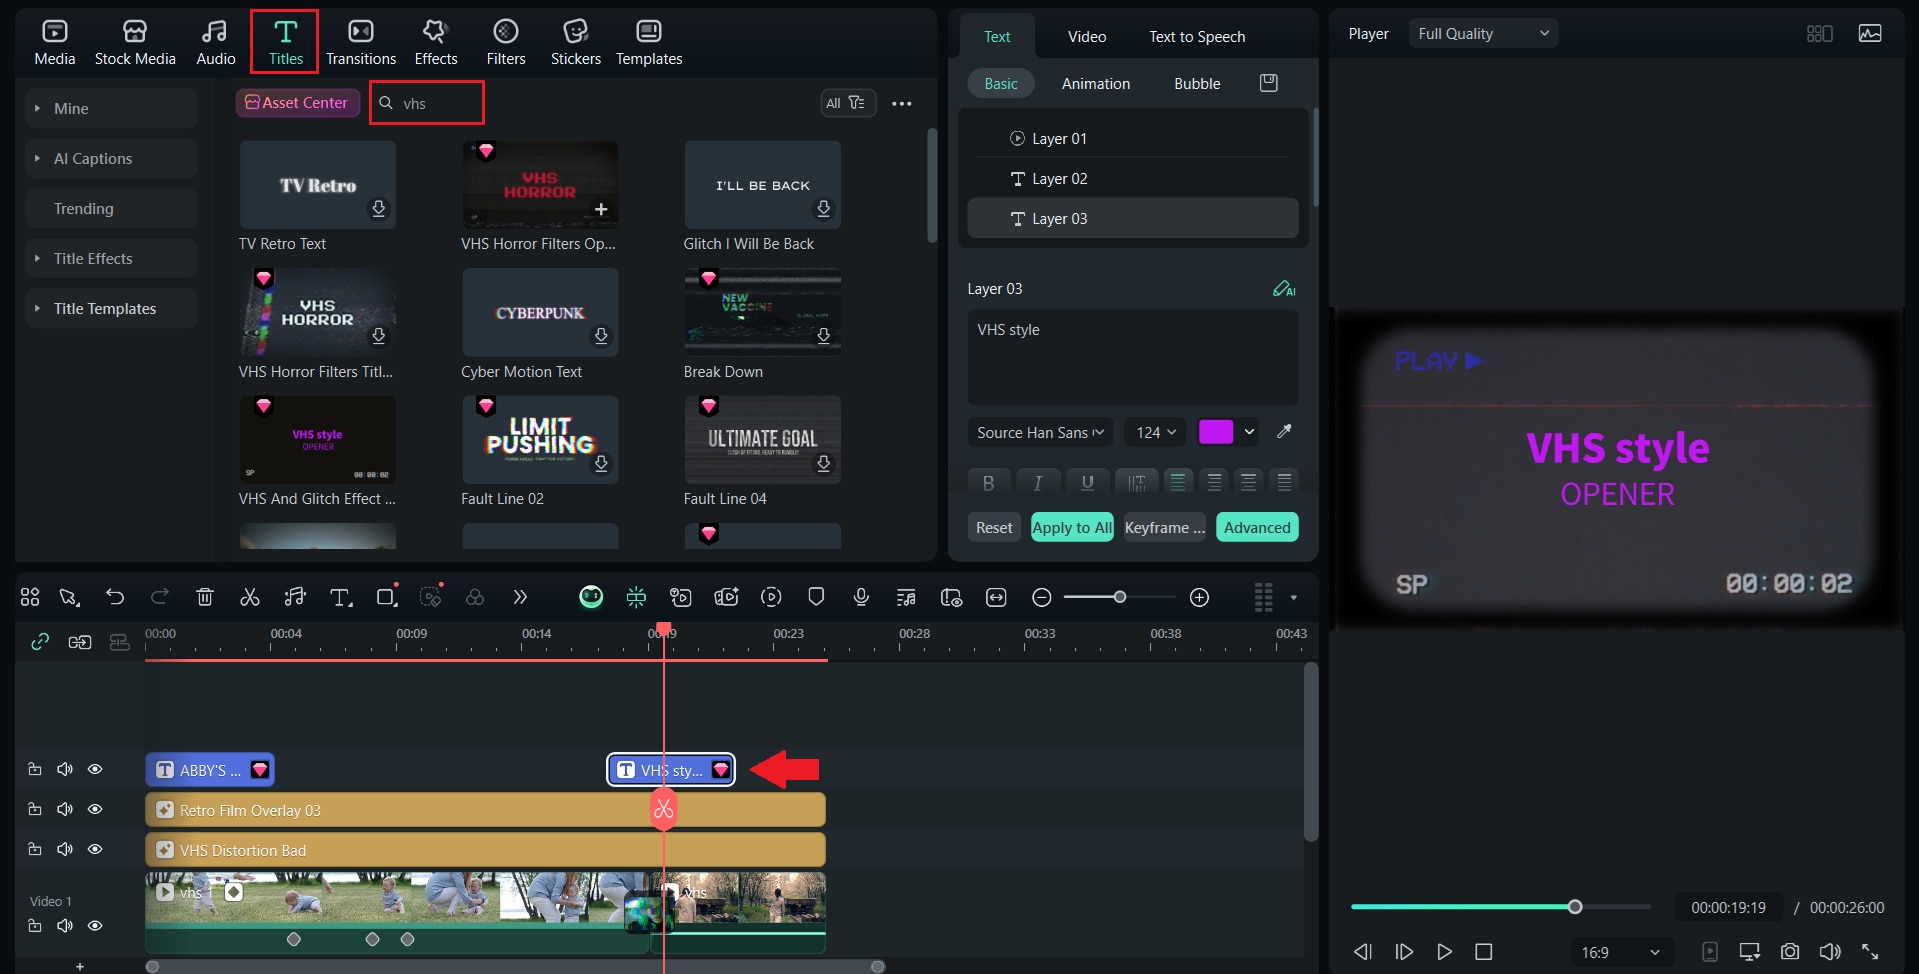Open Advanced text settings
Image resolution: width=1919 pixels, height=974 pixels.
click(x=1257, y=527)
